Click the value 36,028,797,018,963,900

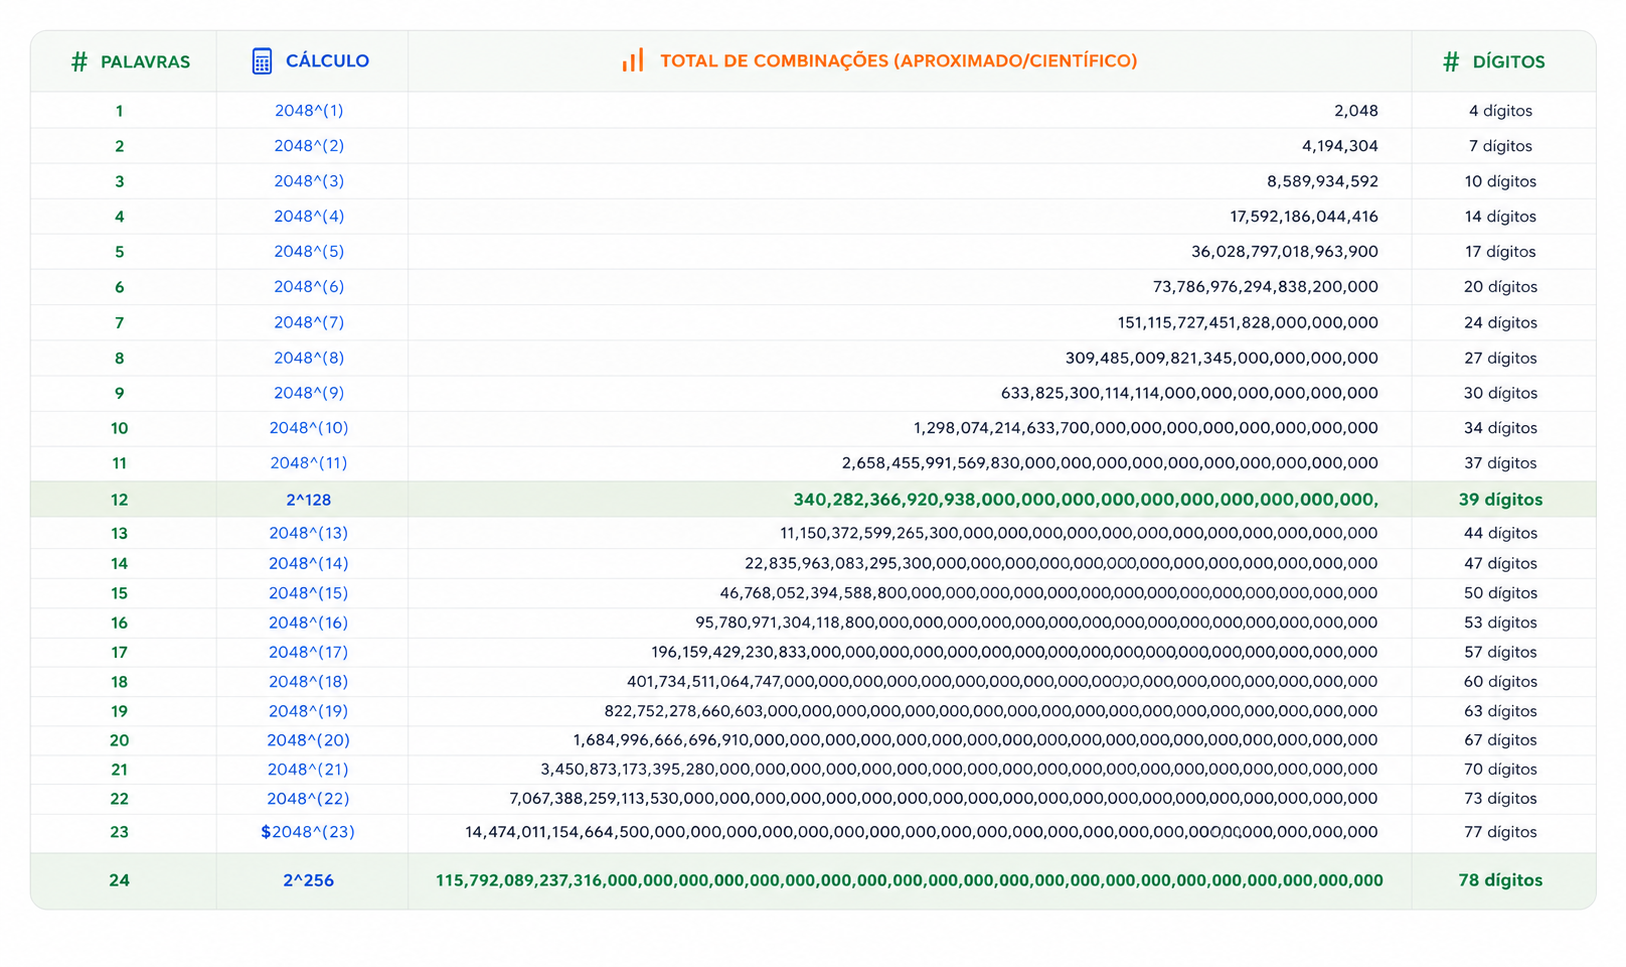coord(1284,251)
